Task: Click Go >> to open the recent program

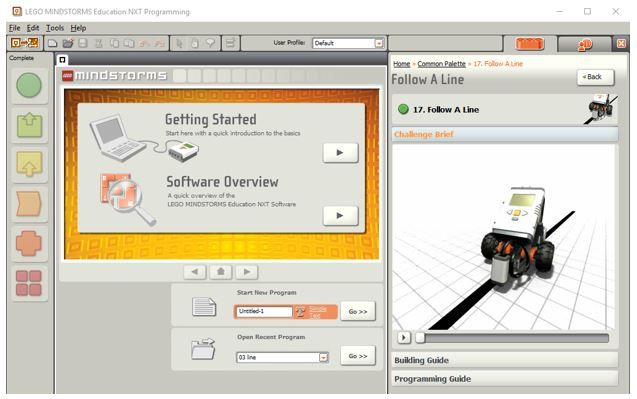Action: pos(358,356)
